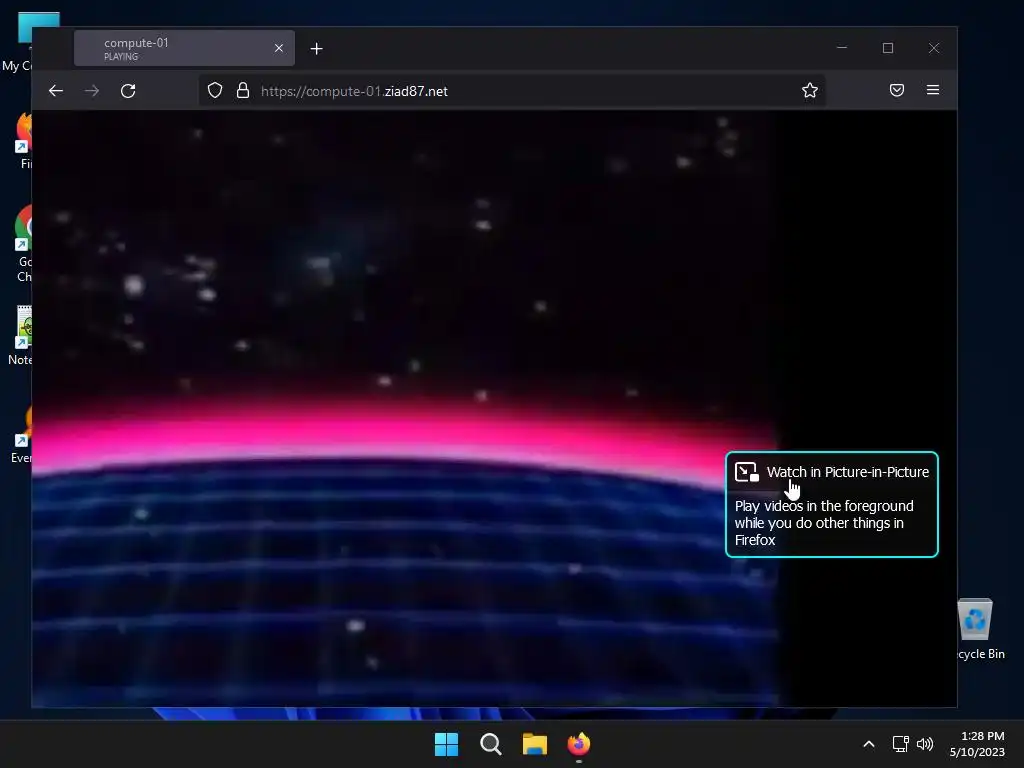Close the Firefox window
Screen dimensions: 1024x768
(x=934, y=48)
